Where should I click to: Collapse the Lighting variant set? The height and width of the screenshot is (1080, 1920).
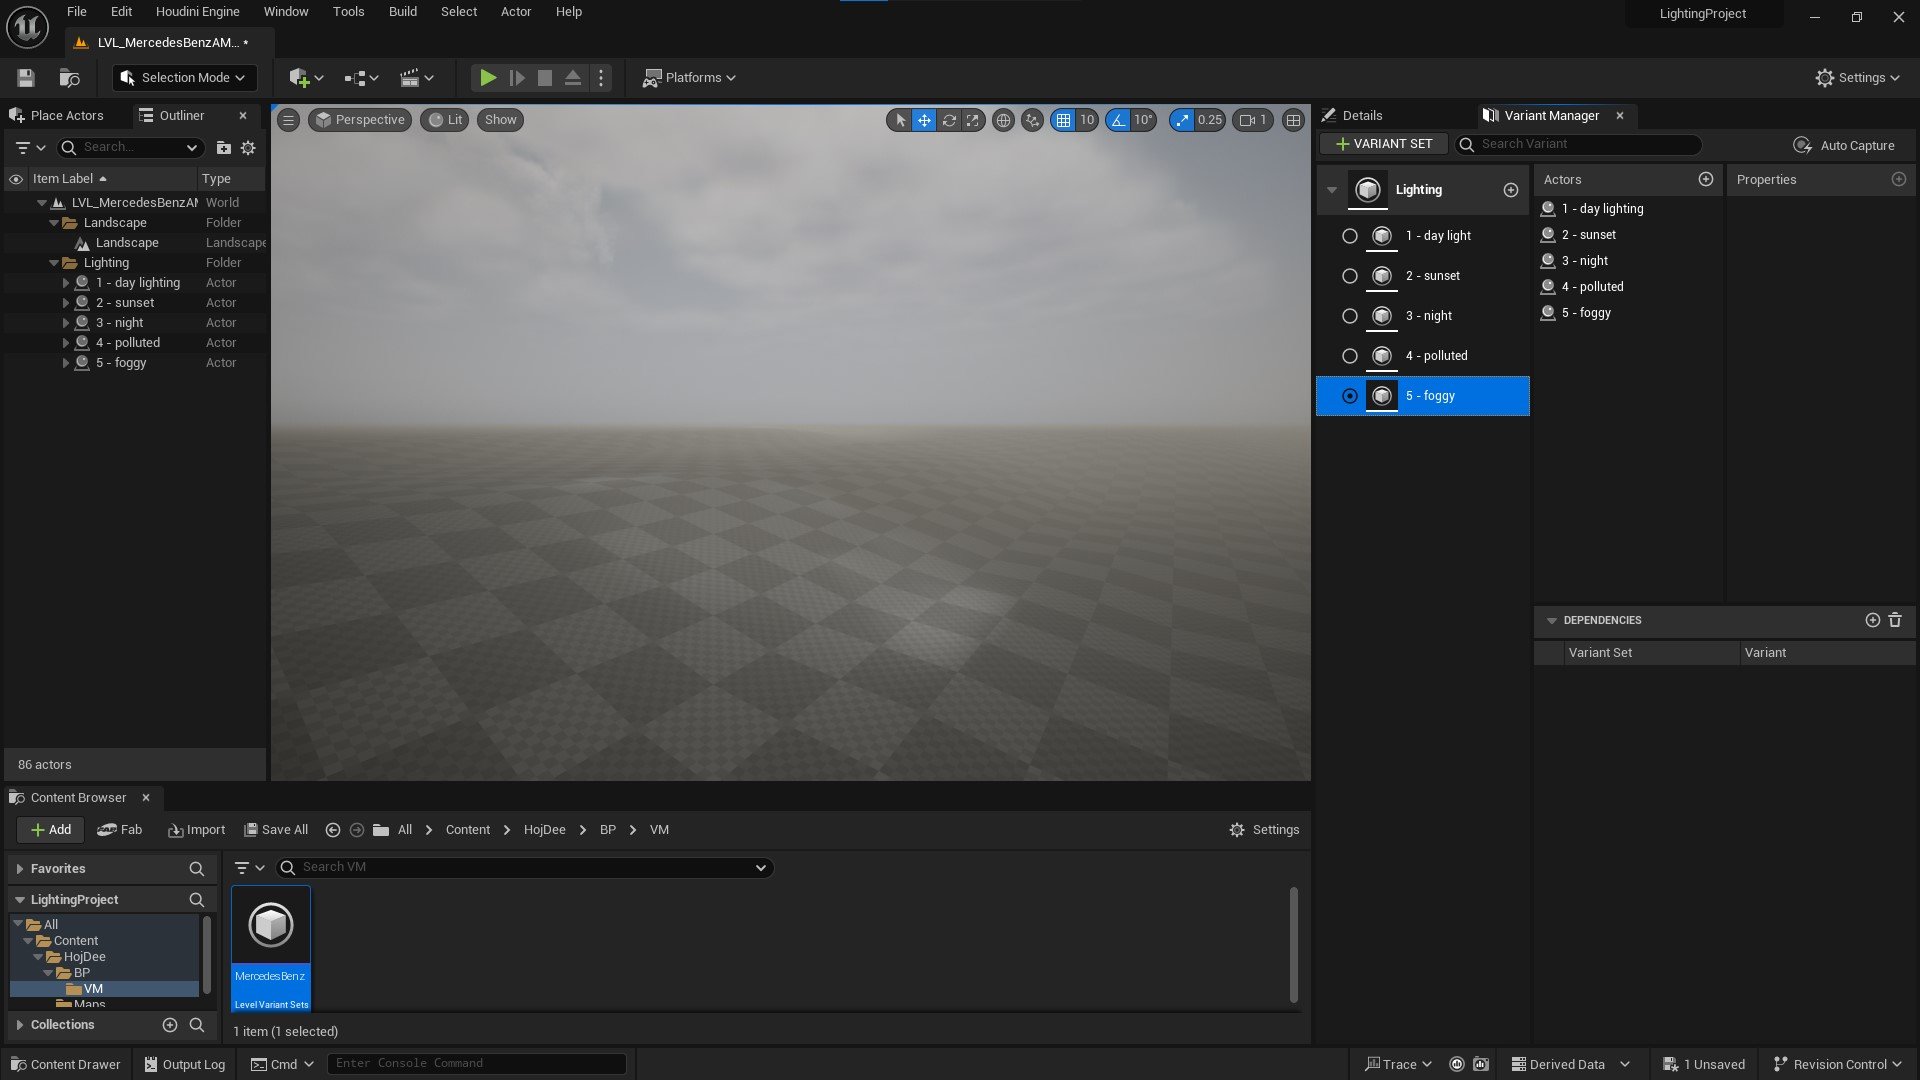1332,190
